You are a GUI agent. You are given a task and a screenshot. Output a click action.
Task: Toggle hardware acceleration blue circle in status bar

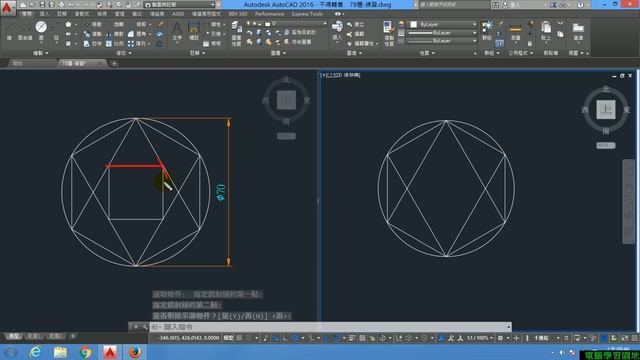(x=604, y=338)
